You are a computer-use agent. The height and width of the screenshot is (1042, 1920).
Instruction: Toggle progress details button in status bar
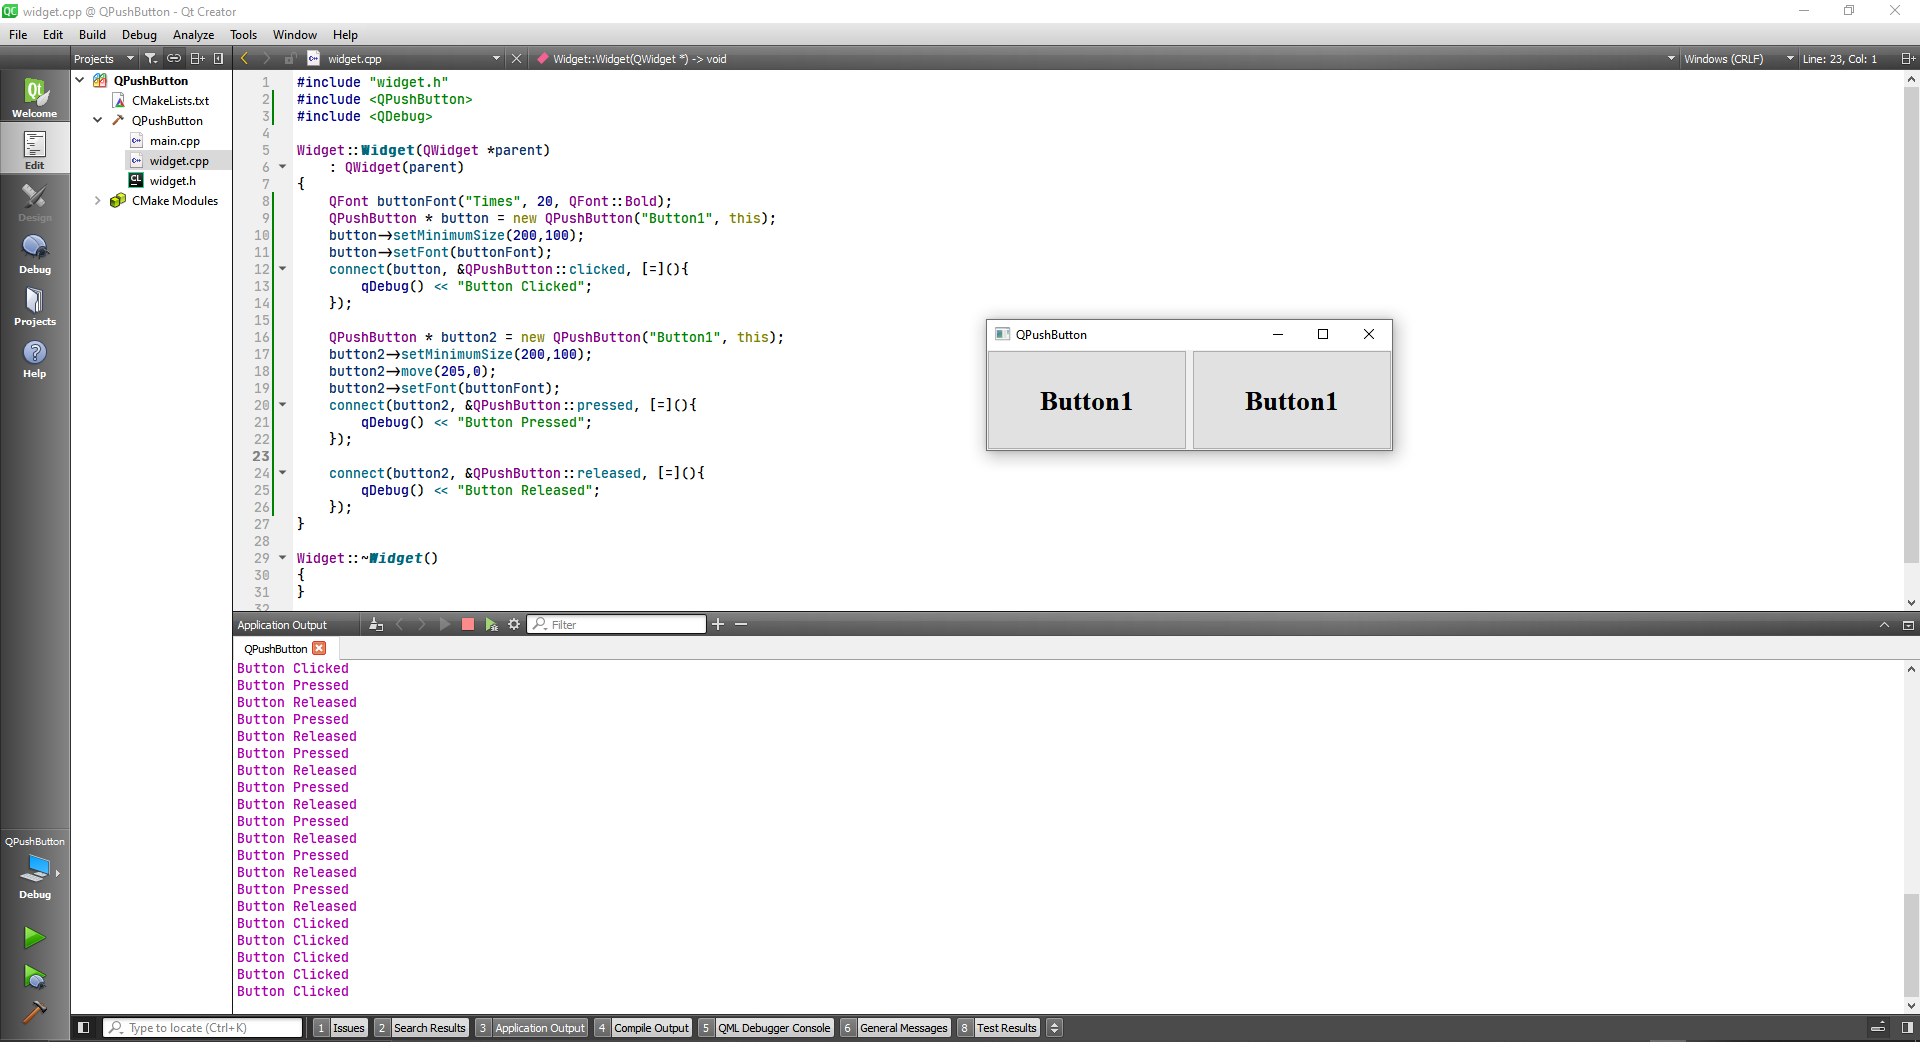(x=1878, y=1027)
